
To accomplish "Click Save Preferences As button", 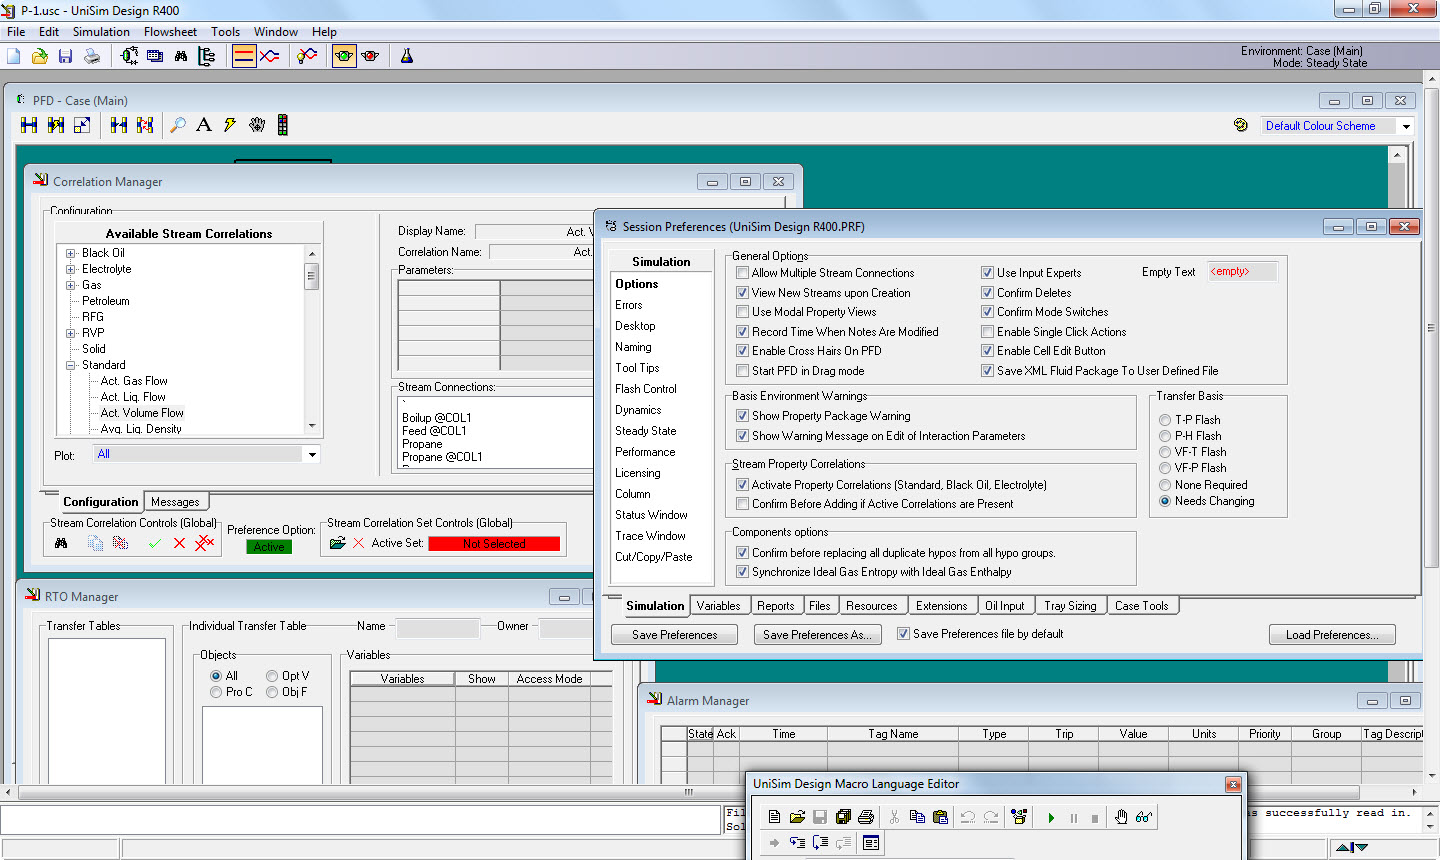I will 817,635.
